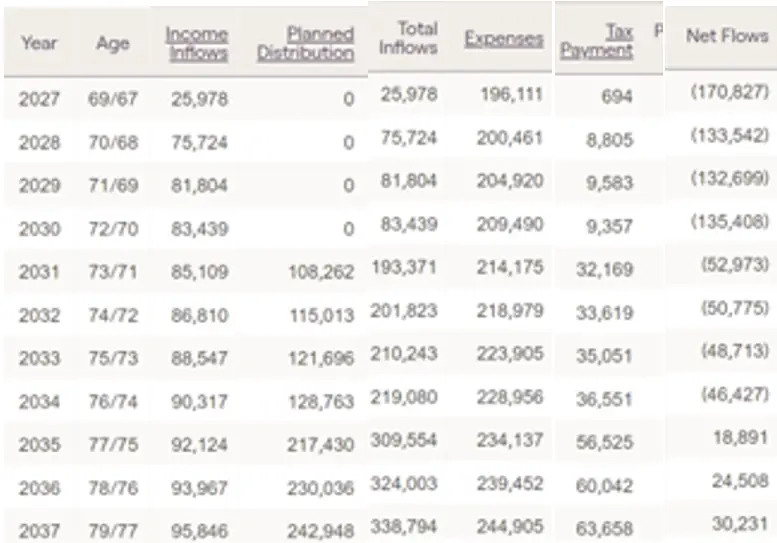Click the 242,948 planned distribution value
The image size is (777, 543).
321,531
